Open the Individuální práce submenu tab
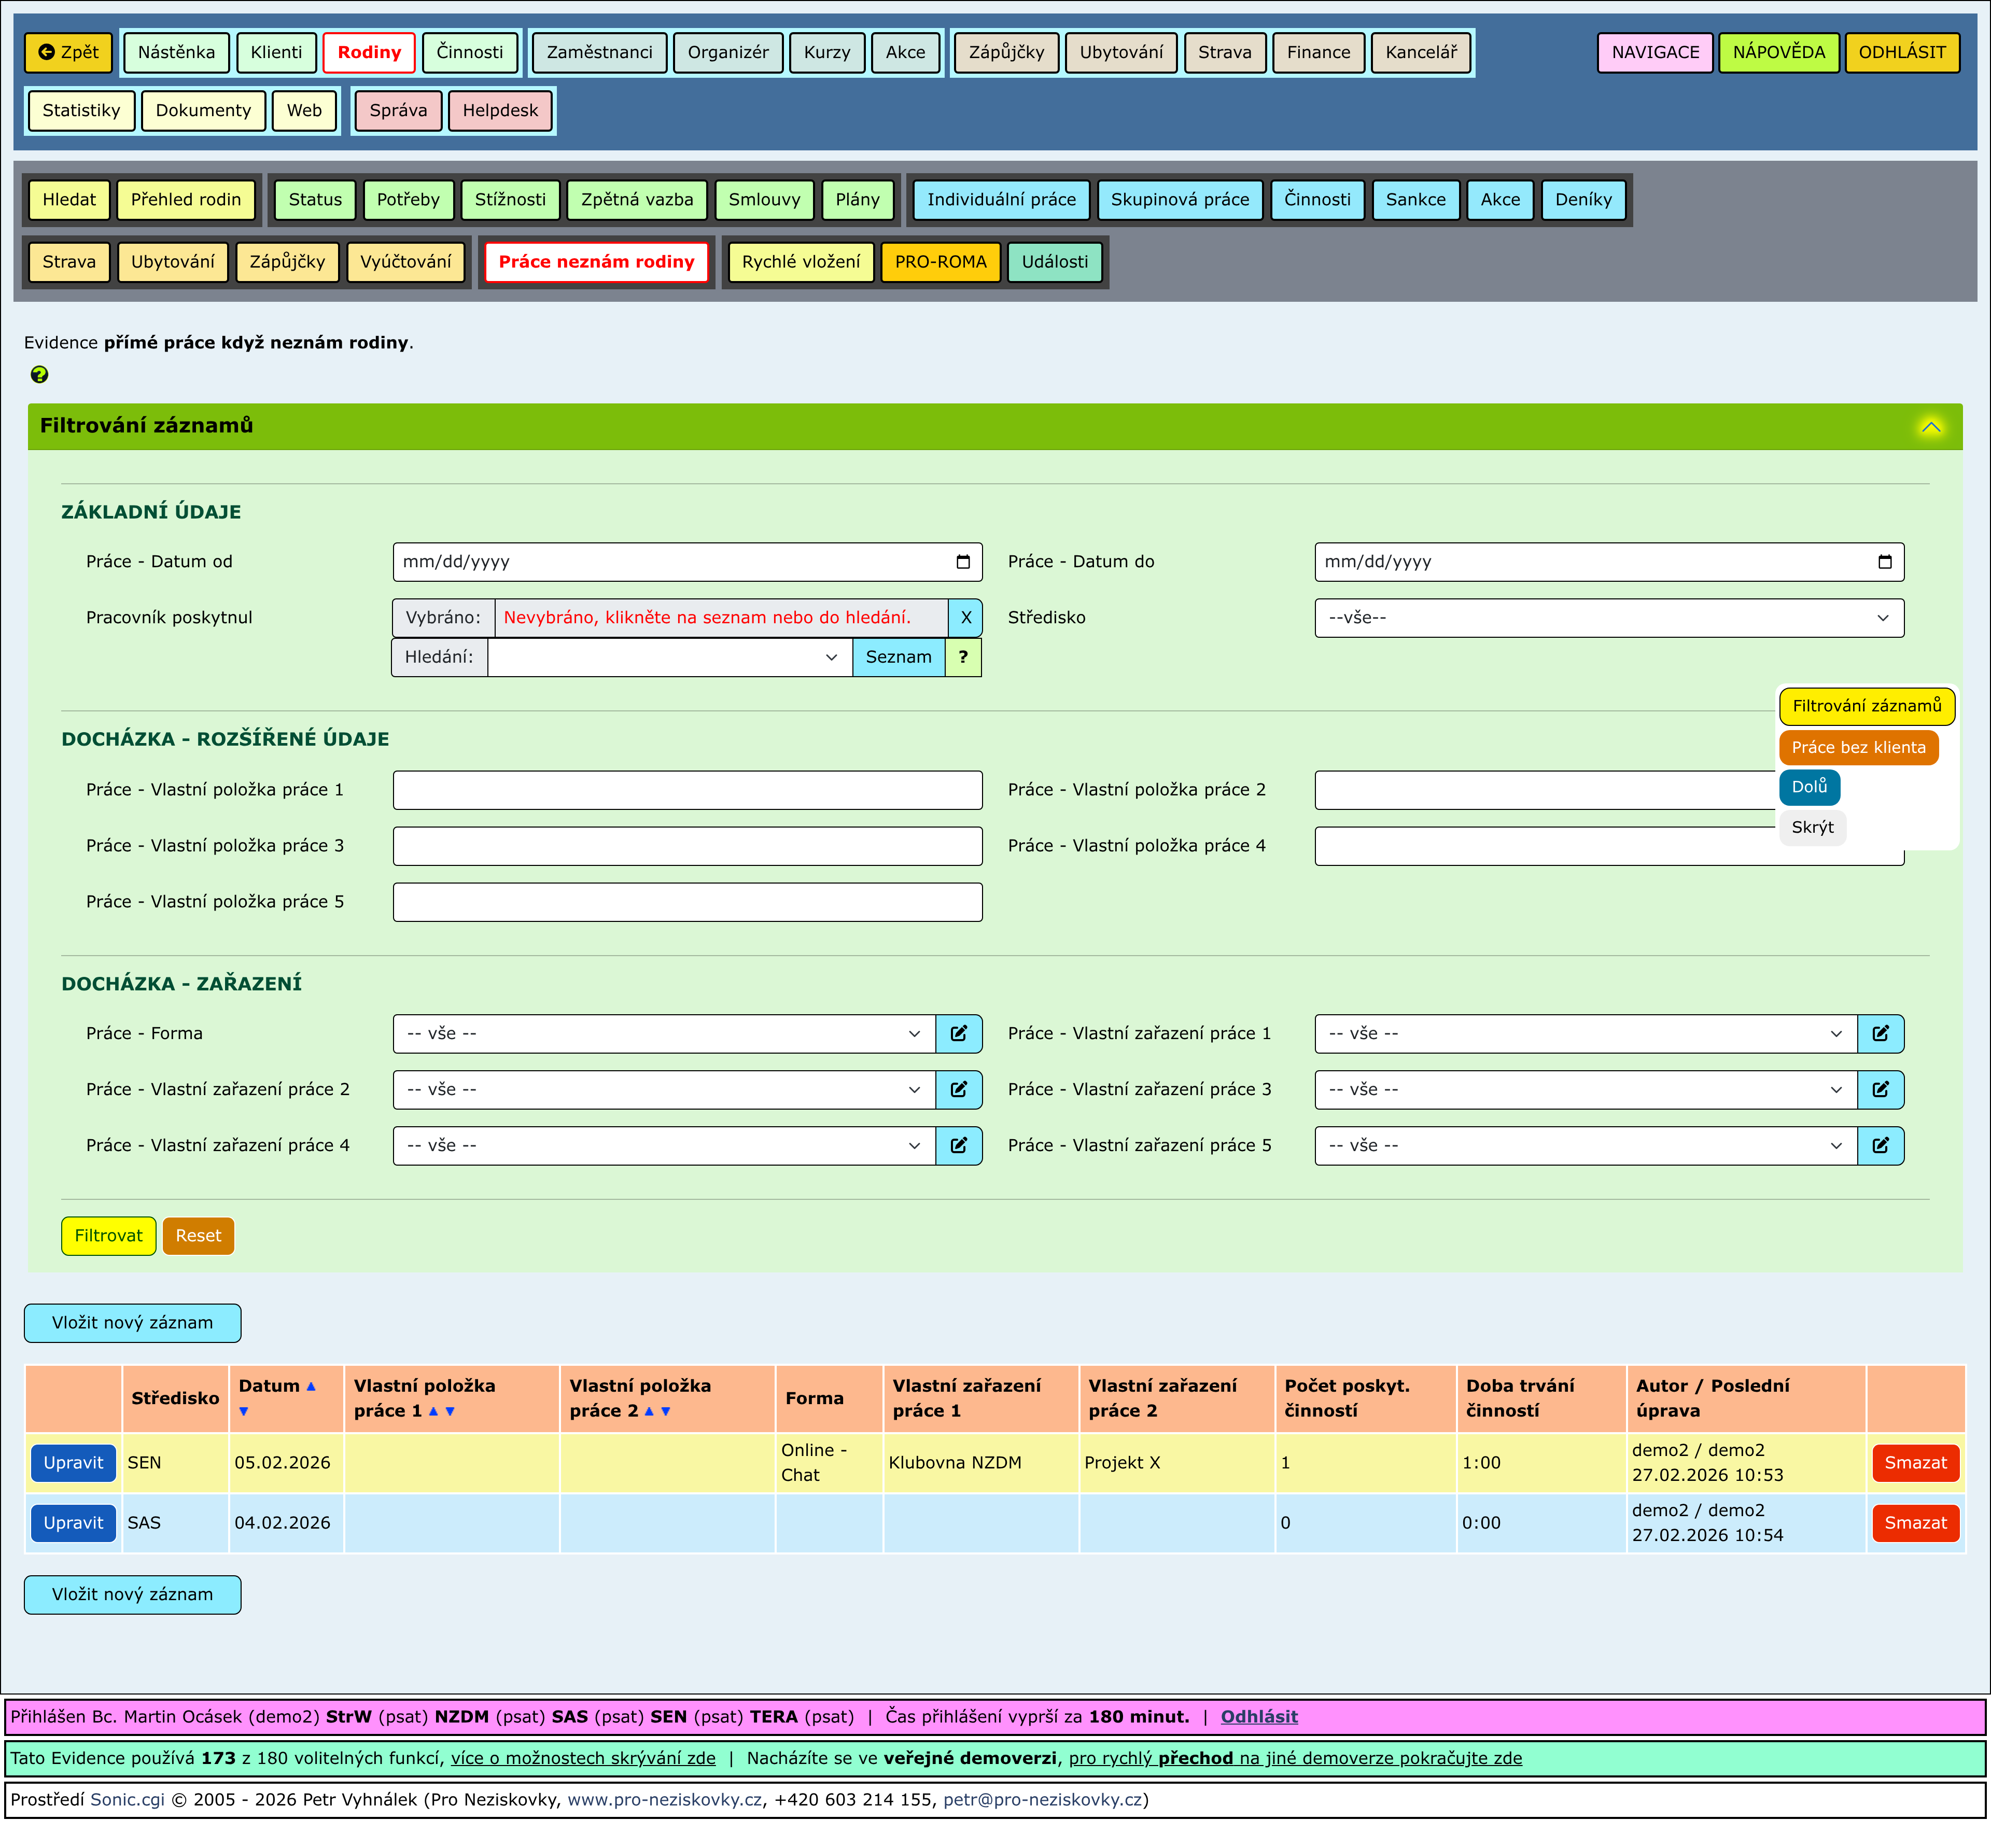1991x1848 pixels. click(1001, 200)
